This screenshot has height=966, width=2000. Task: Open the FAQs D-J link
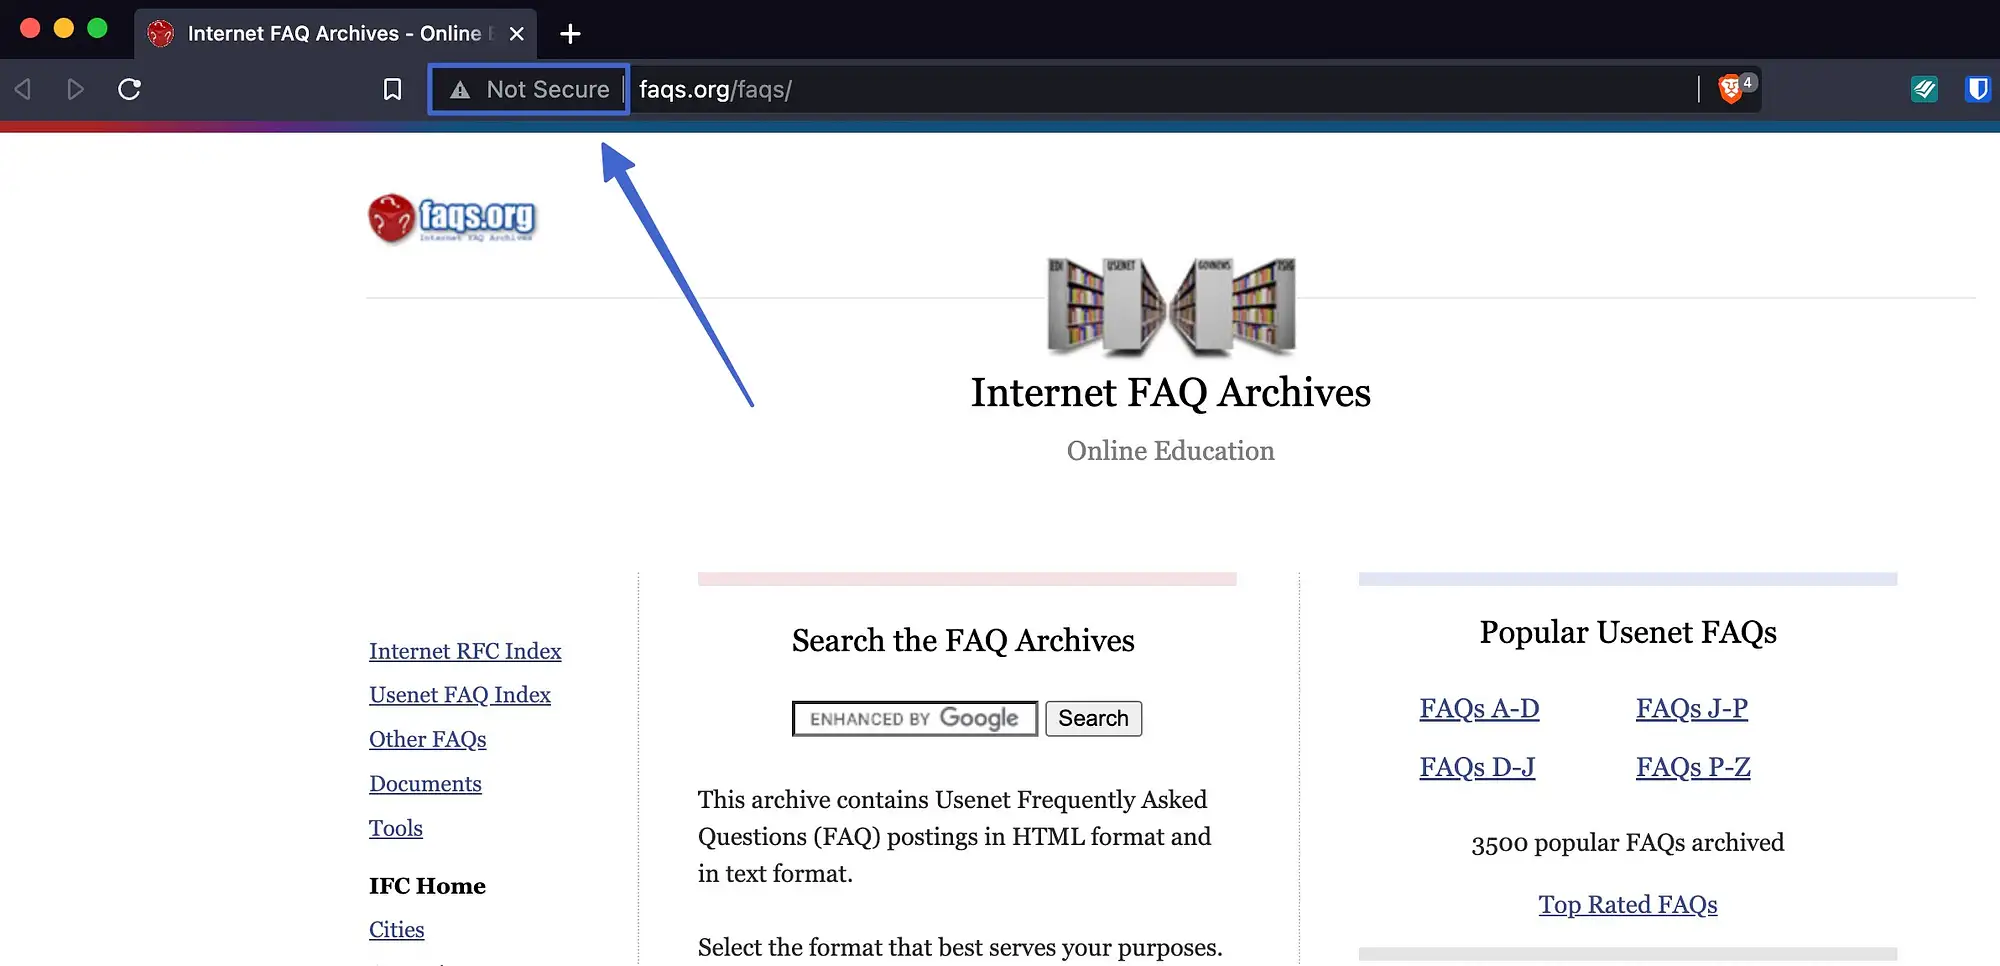tap(1477, 767)
